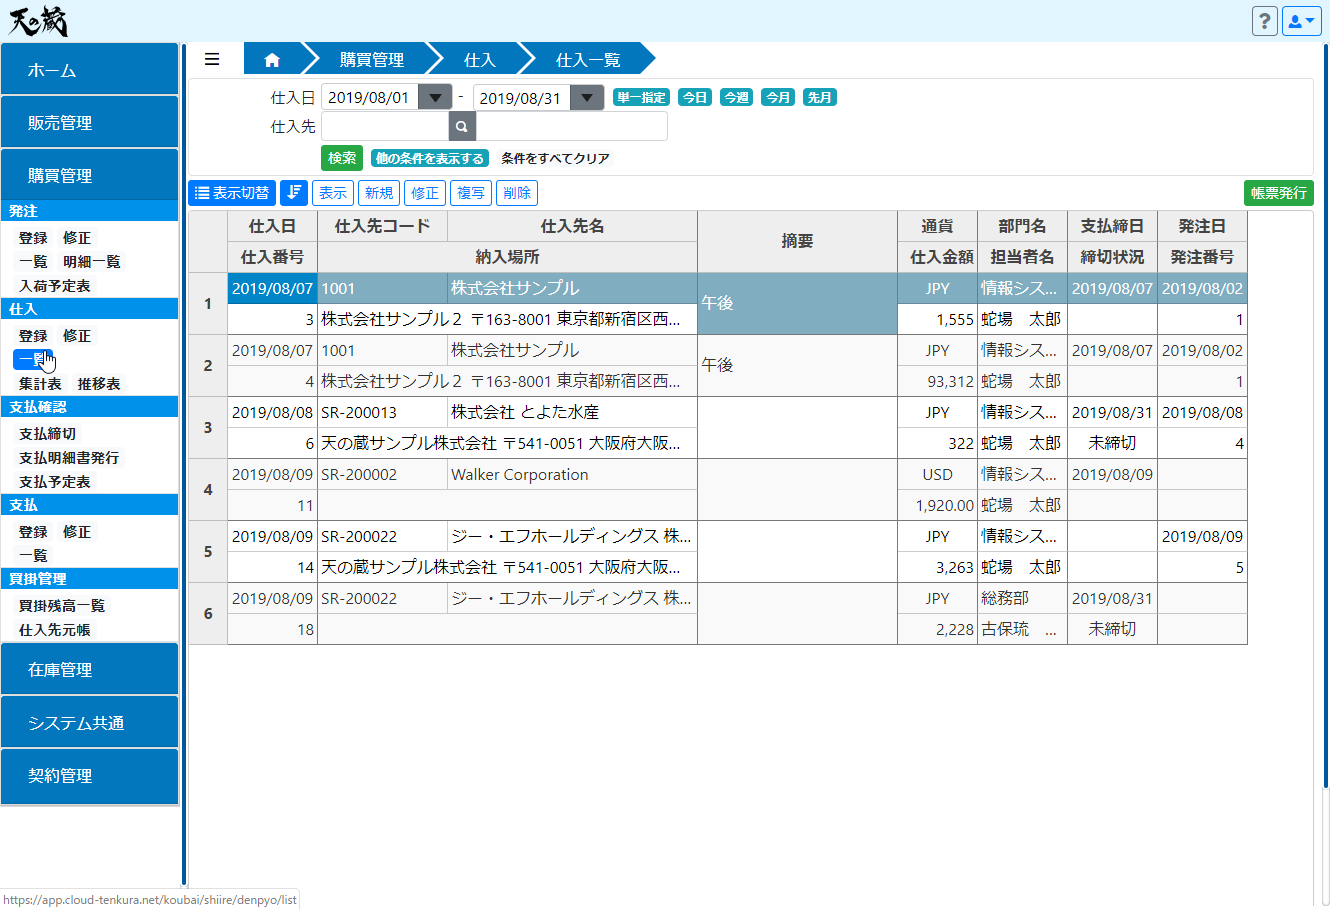Click the USD currency cell
The width and height of the screenshot is (1330, 910).
[x=938, y=474]
